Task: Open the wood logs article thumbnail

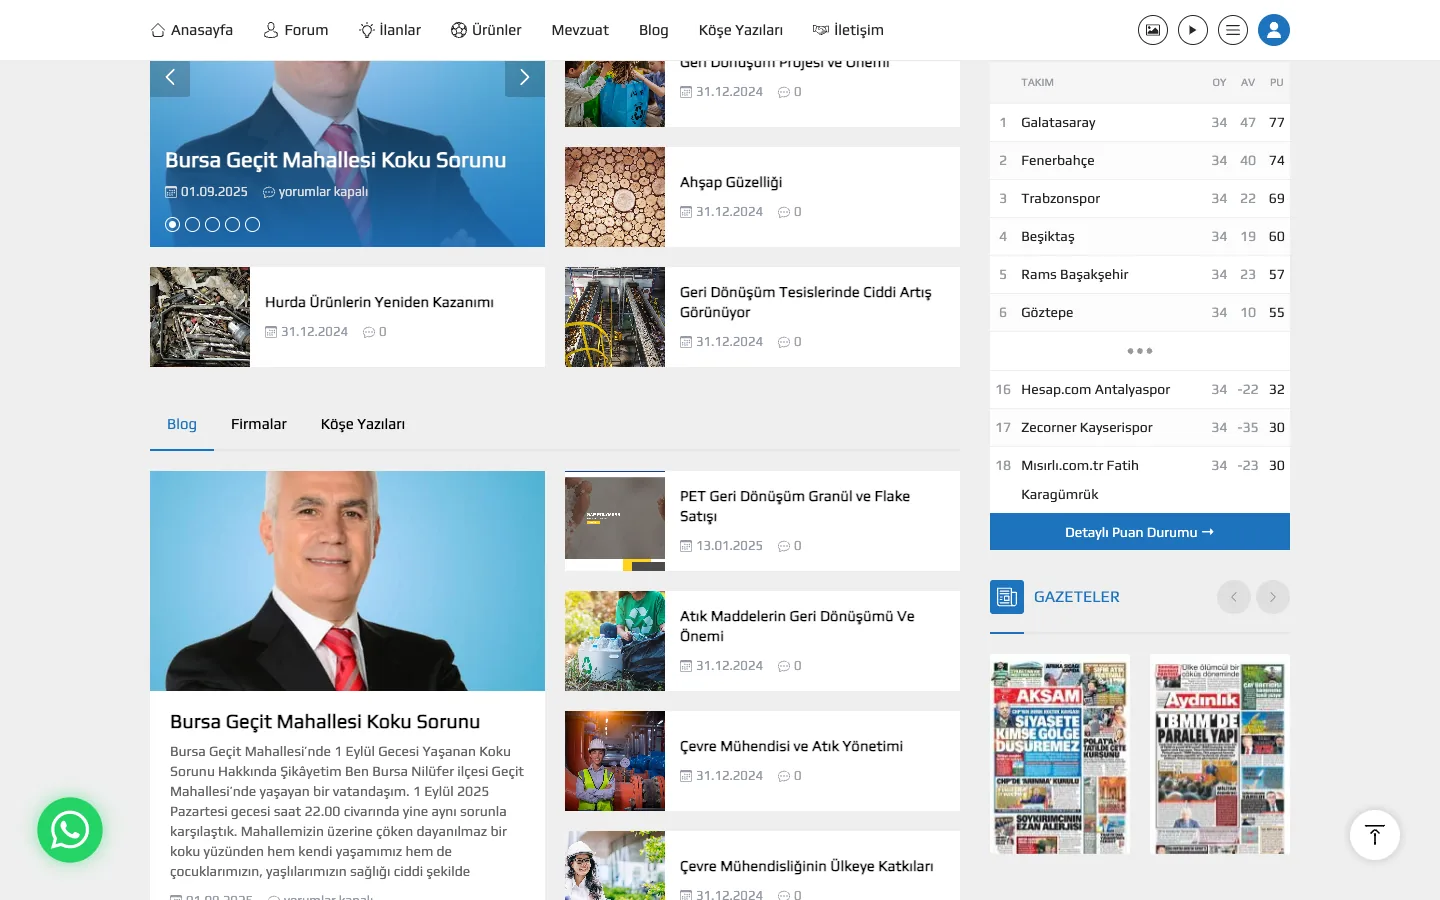Action: coord(615,197)
